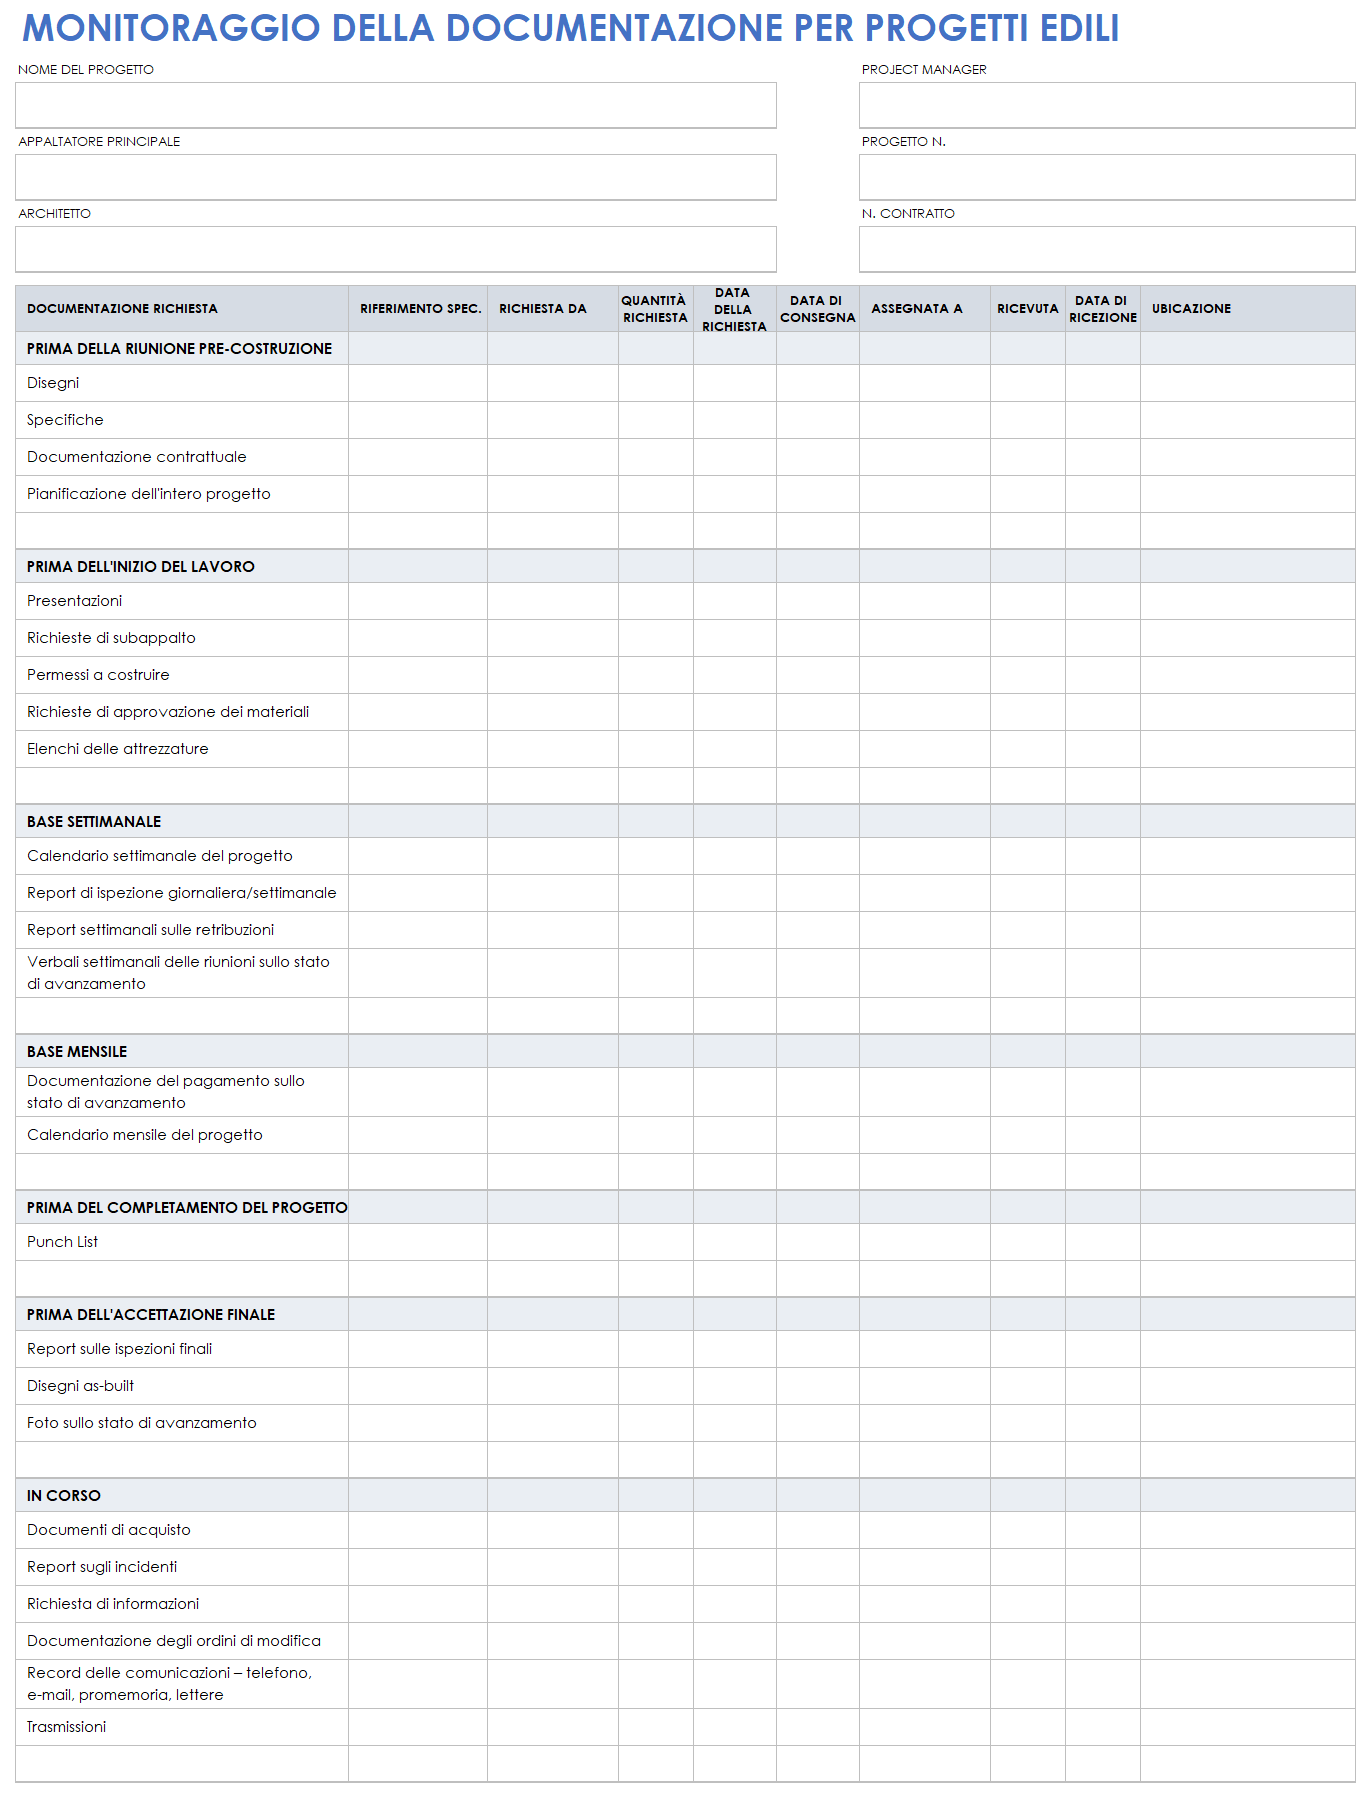
Task: Click Riferimento Spec. cell in Disegni row
Action: [x=418, y=383]
